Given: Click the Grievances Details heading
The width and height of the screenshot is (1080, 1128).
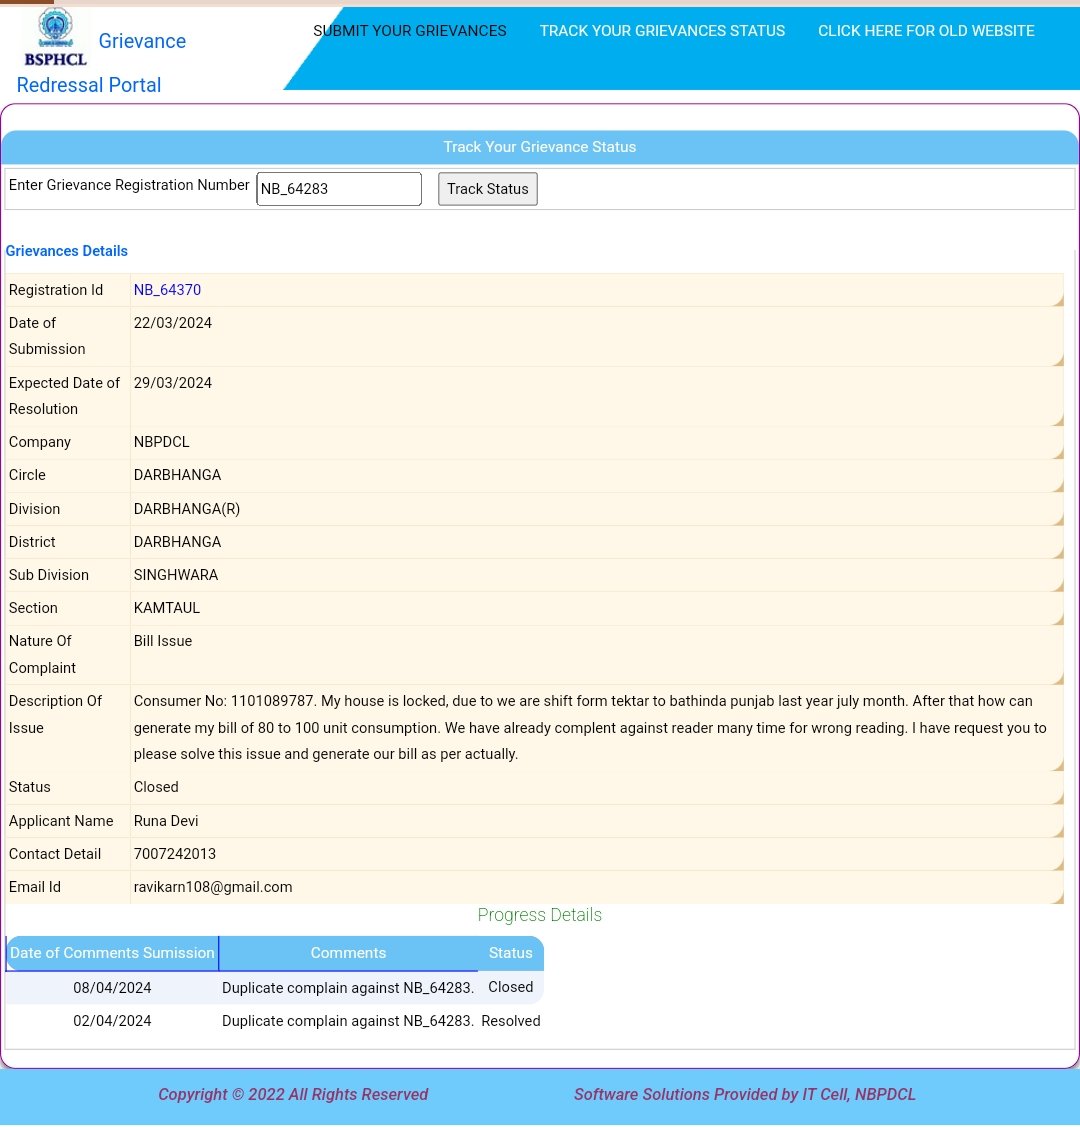Looking at the screenshot, I should point(66,251).
